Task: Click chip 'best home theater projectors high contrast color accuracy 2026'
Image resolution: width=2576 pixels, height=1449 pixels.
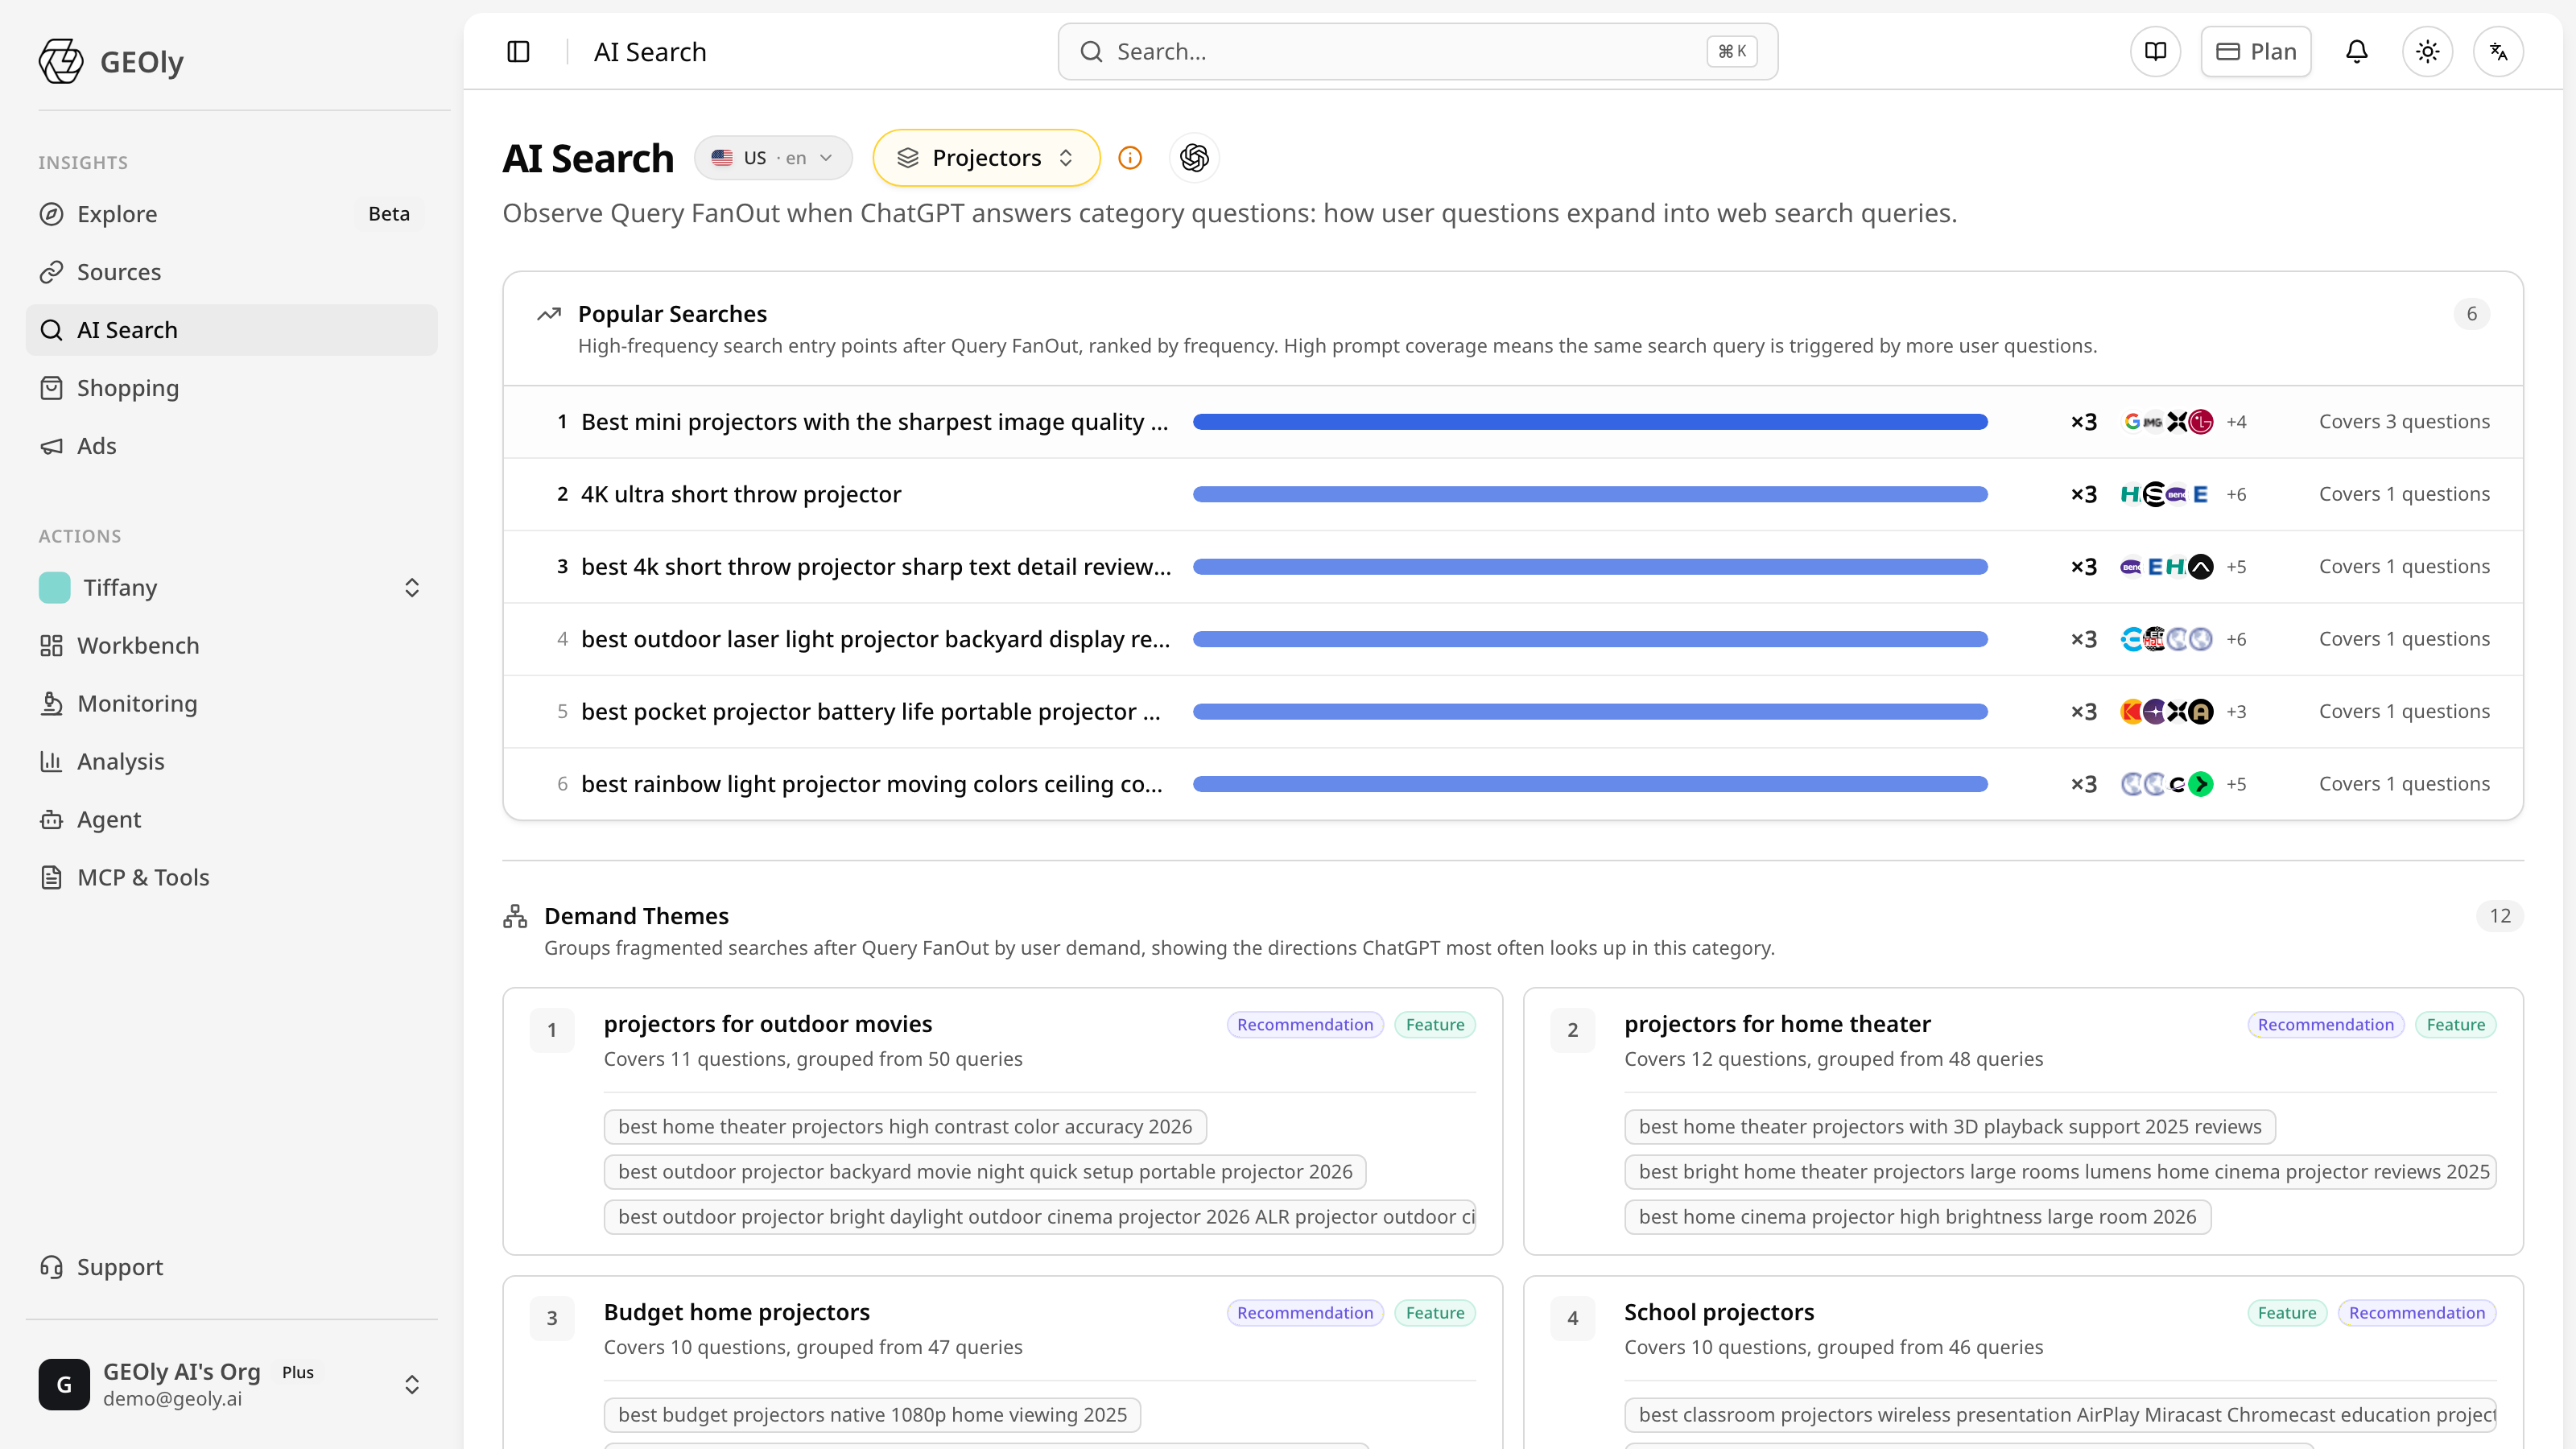Action: 905,1127
